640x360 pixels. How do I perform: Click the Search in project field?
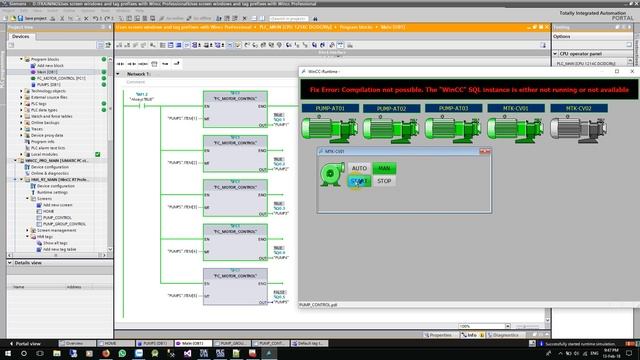[x=289, y=18]
